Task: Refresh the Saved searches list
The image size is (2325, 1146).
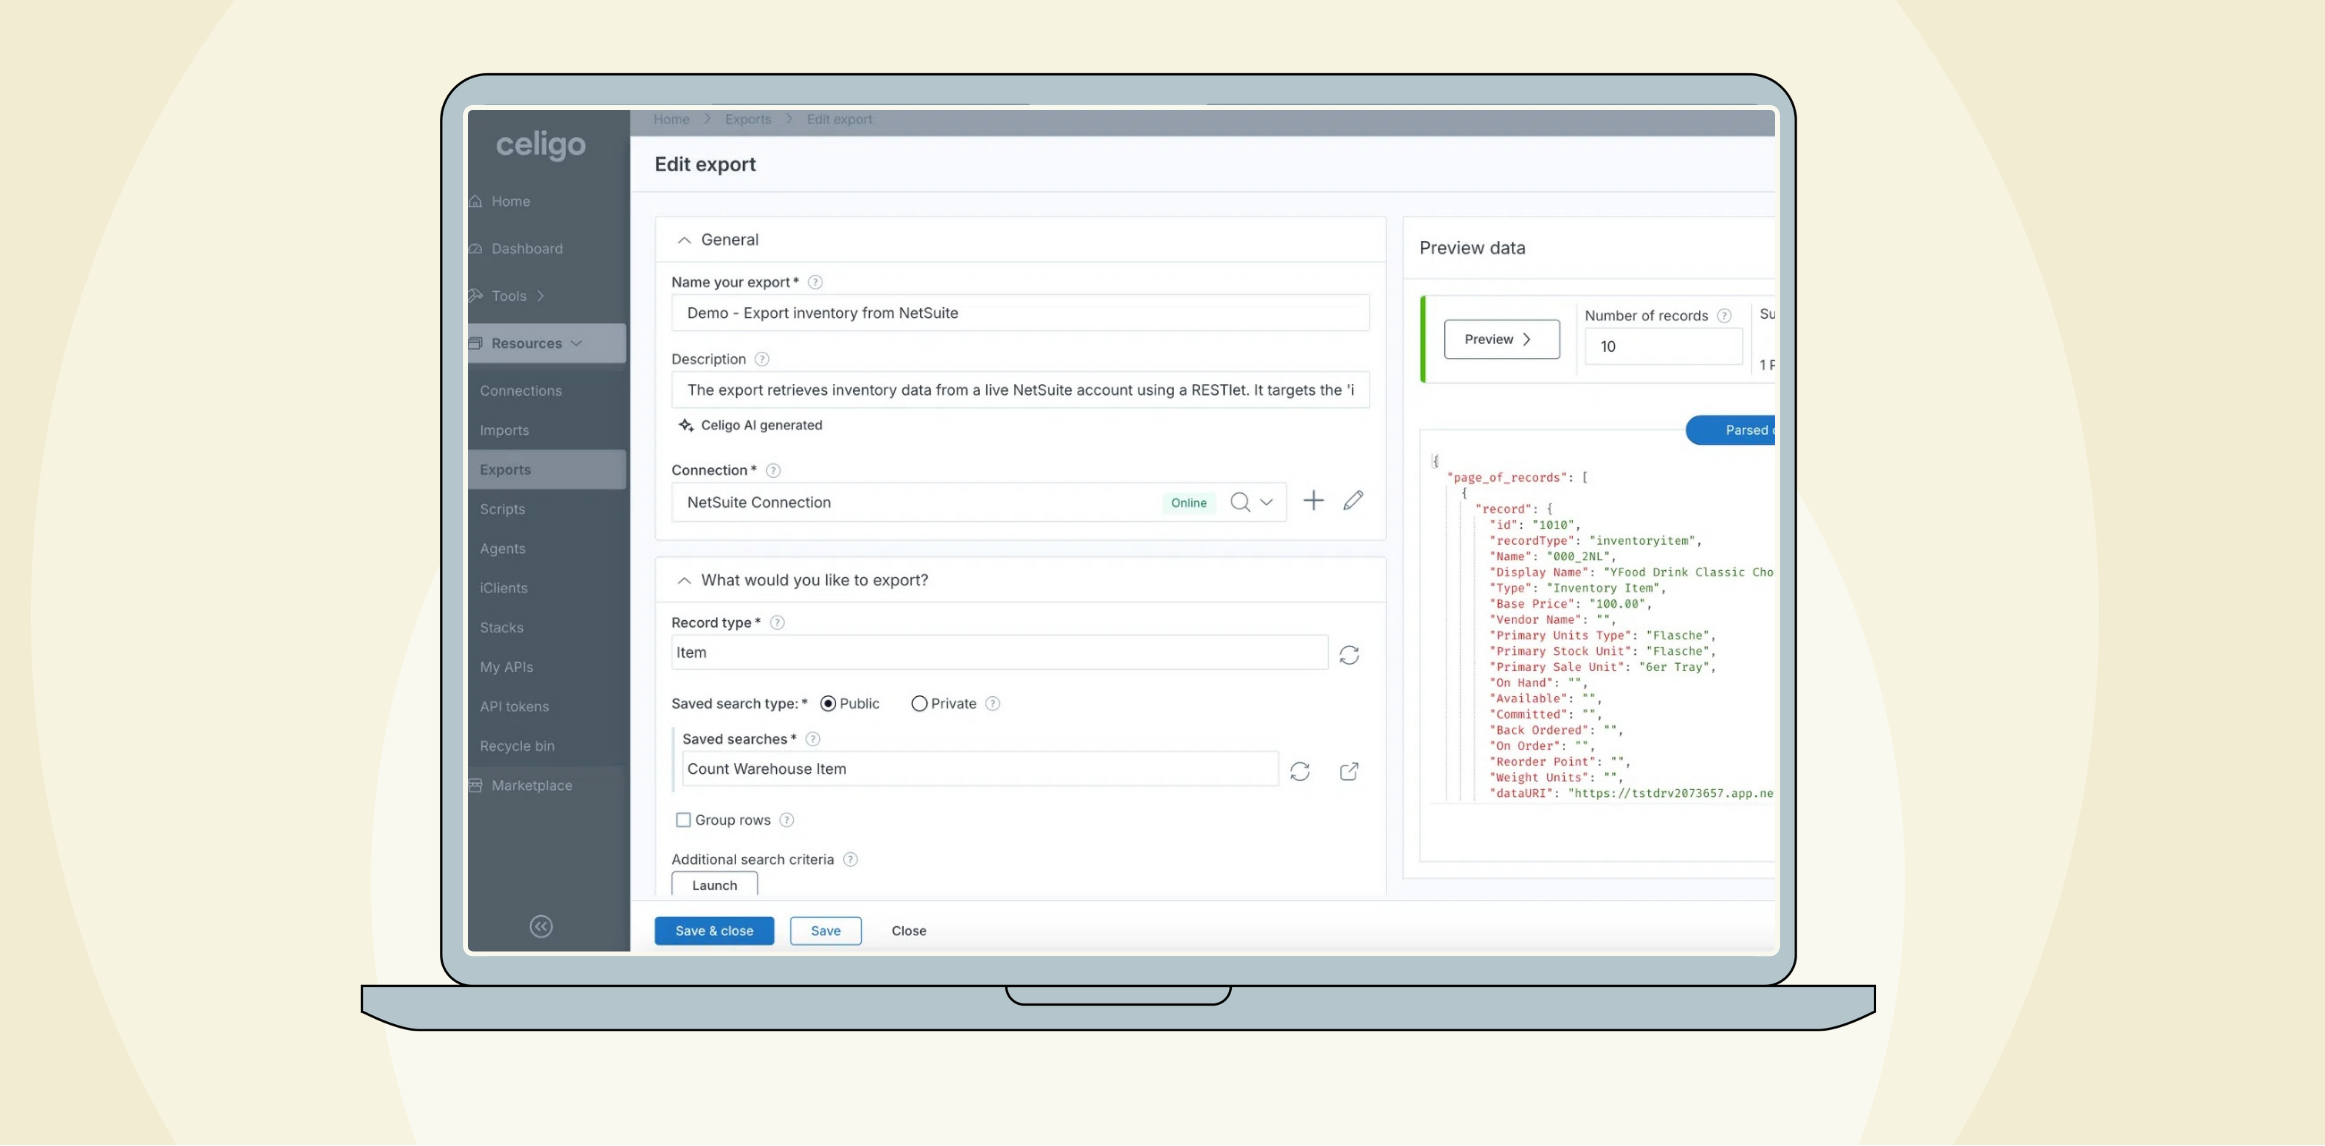Action: [x=1300, y=772]
